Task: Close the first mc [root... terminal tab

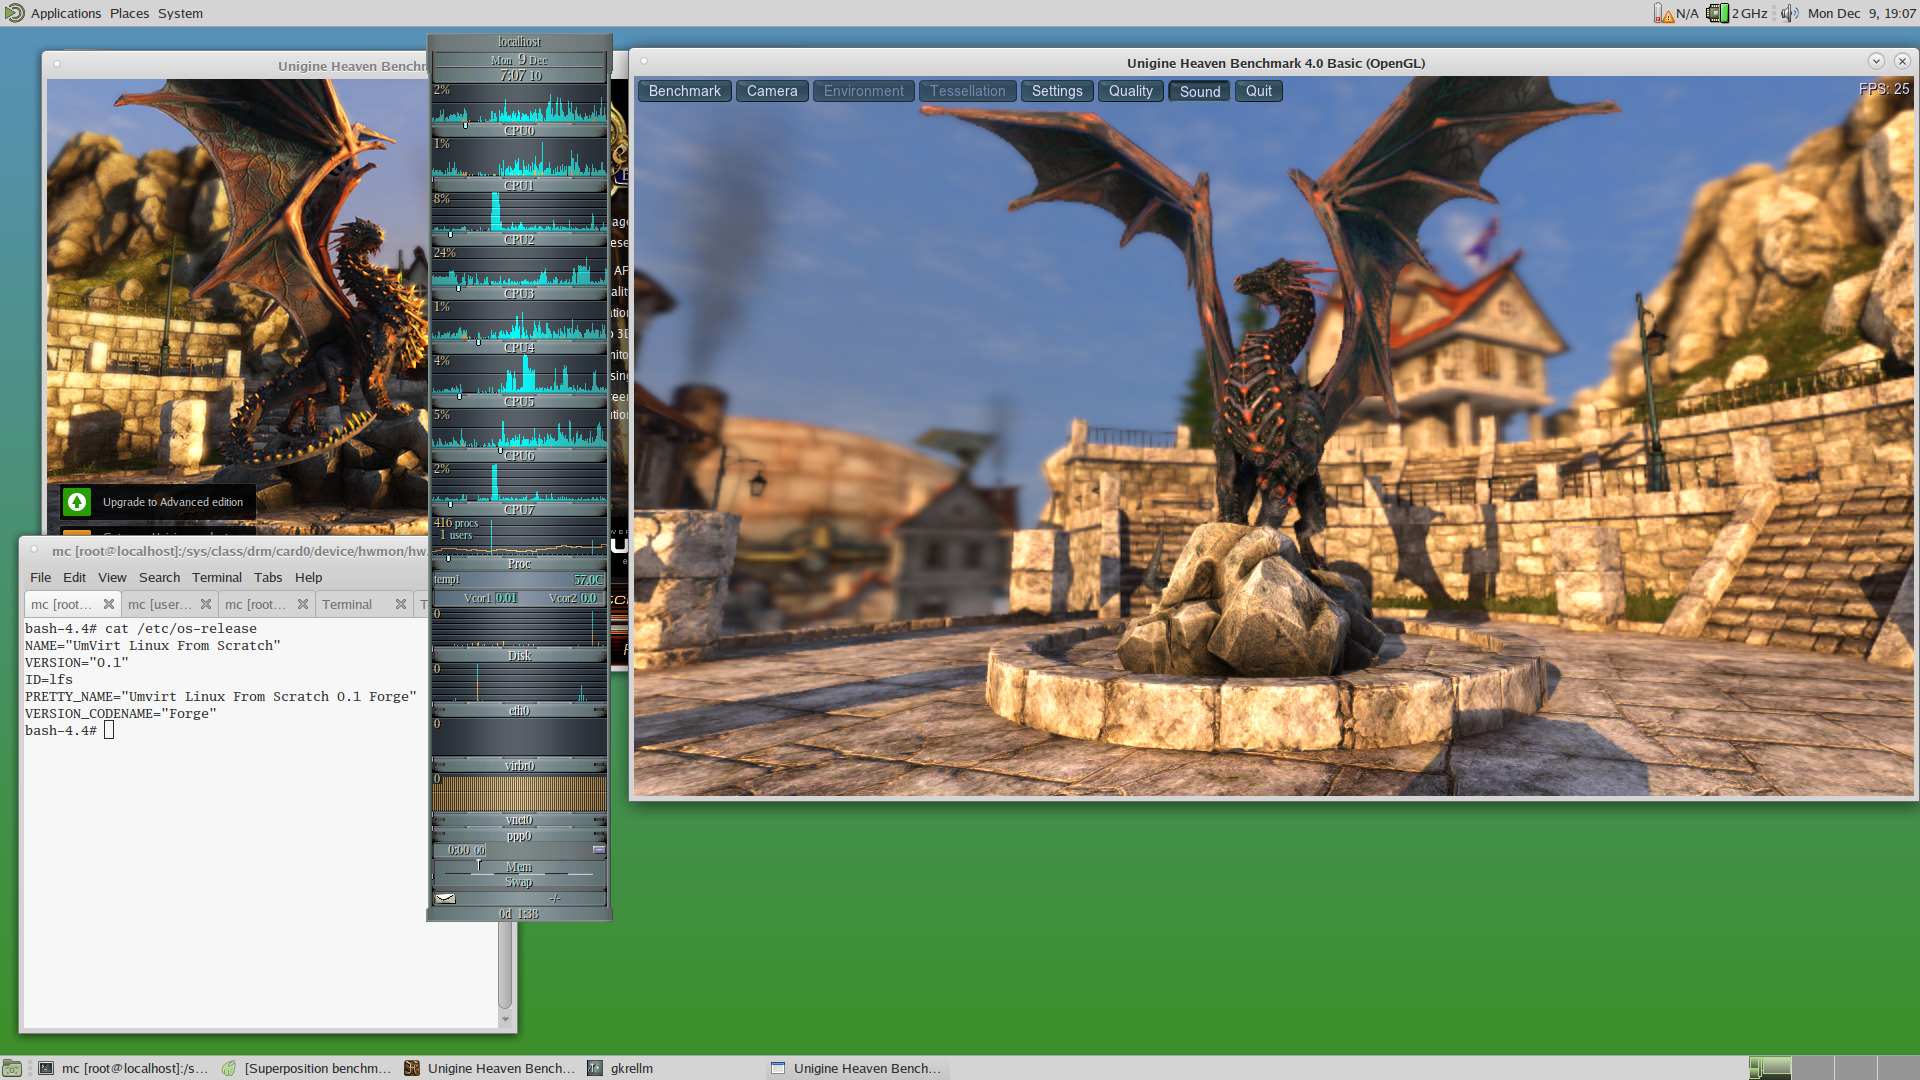Action: point(109,604)
